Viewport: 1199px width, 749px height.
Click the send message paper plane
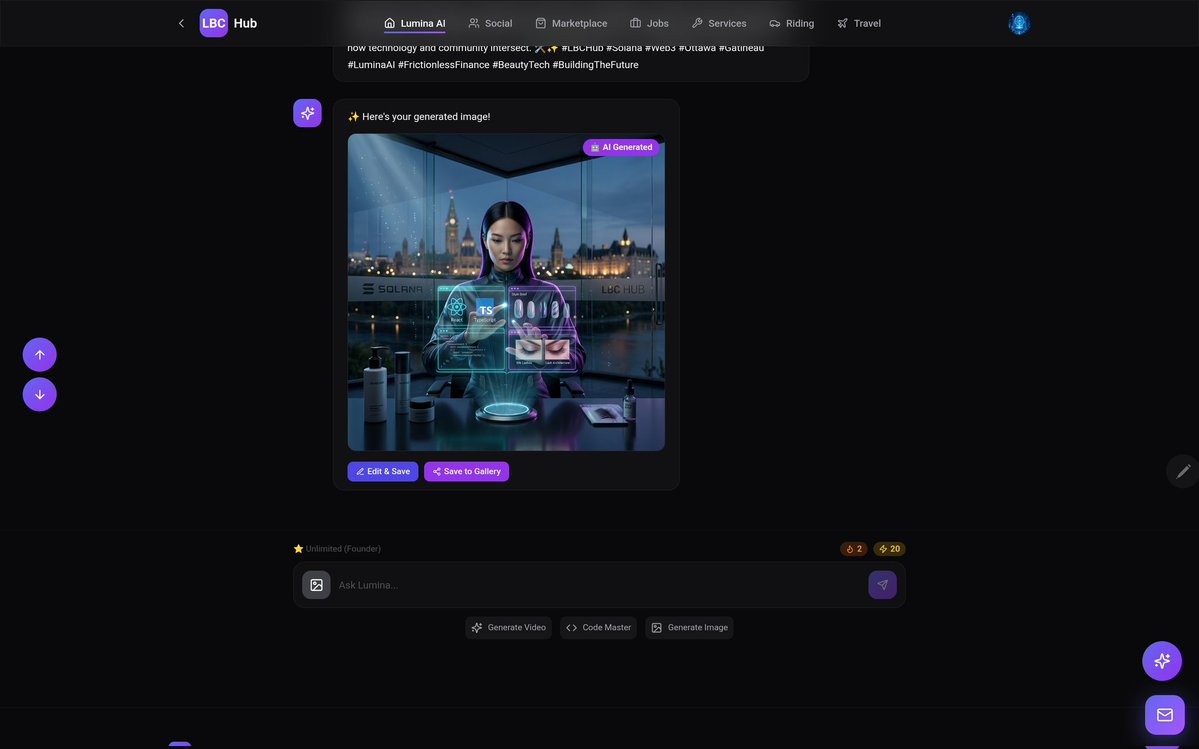pos(882,585)
